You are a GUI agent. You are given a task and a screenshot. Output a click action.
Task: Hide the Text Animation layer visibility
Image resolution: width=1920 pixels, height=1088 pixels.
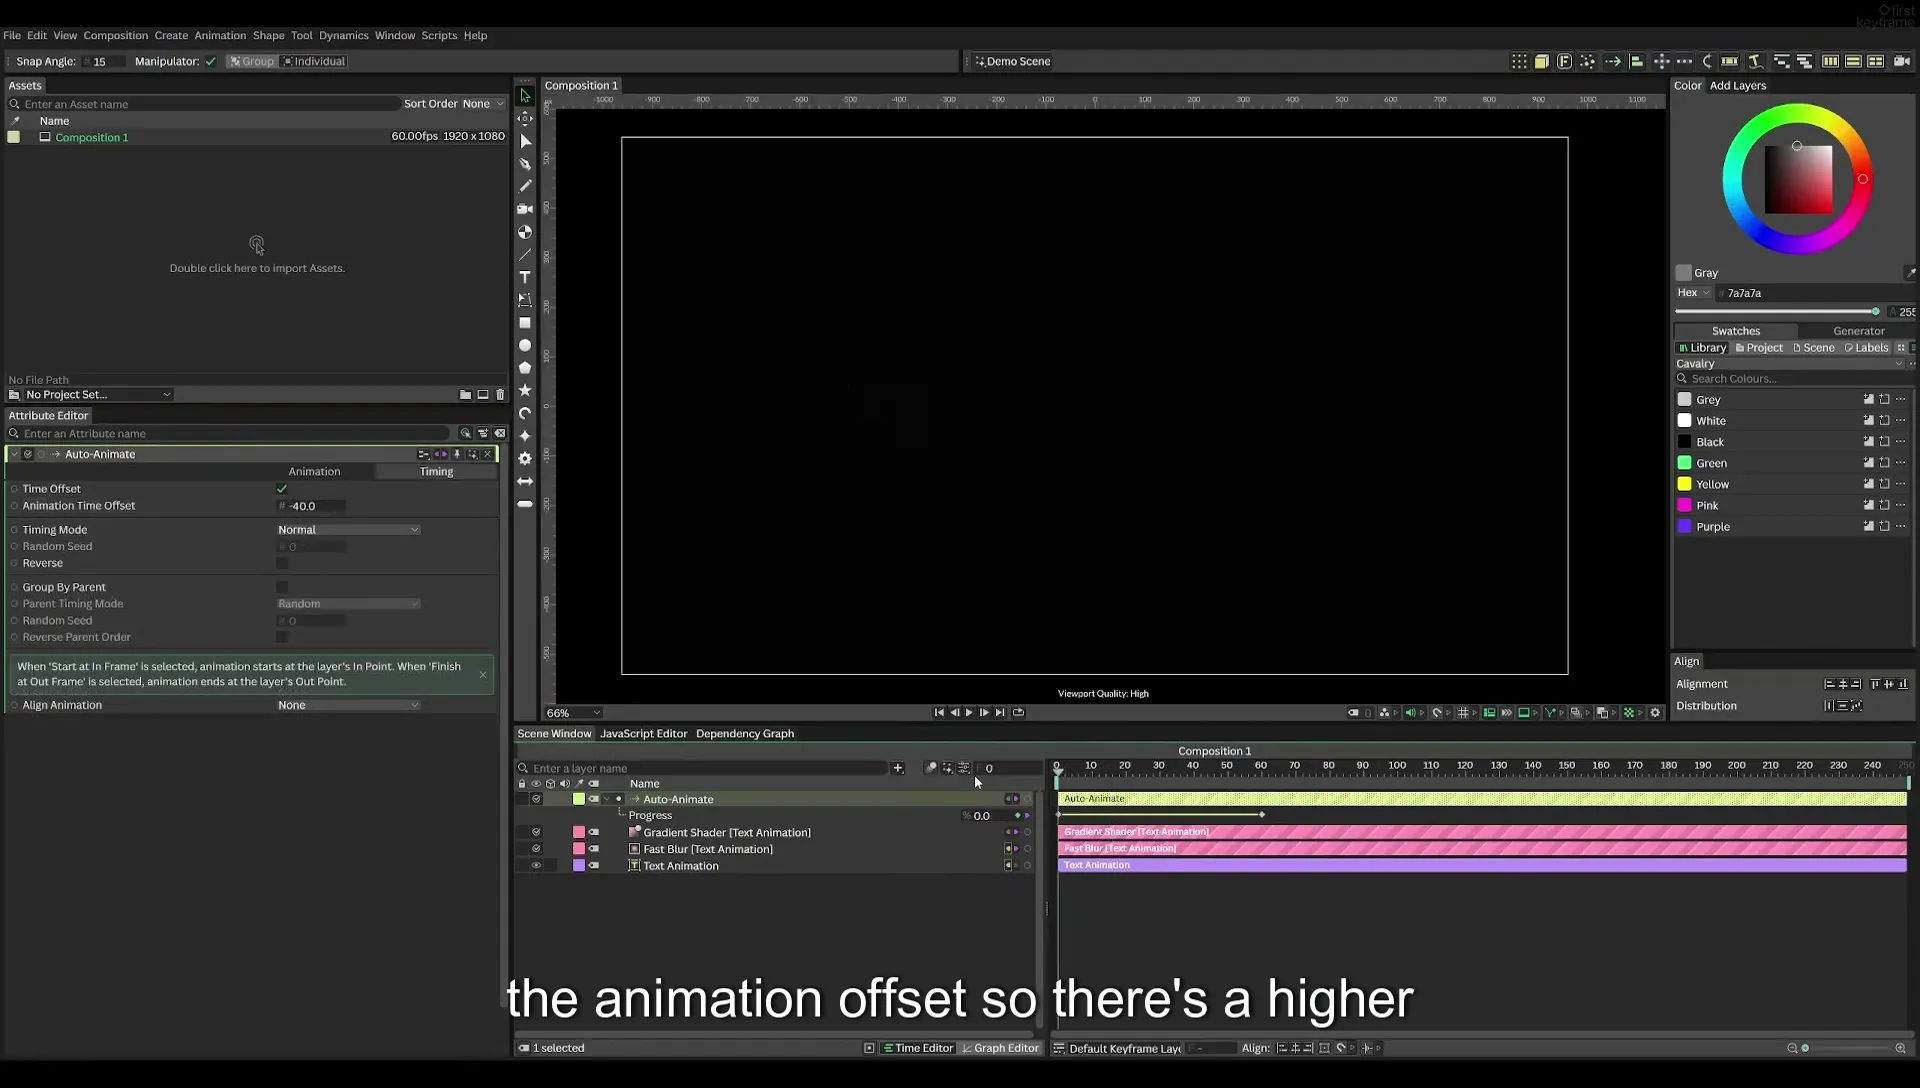pos(536,866)
